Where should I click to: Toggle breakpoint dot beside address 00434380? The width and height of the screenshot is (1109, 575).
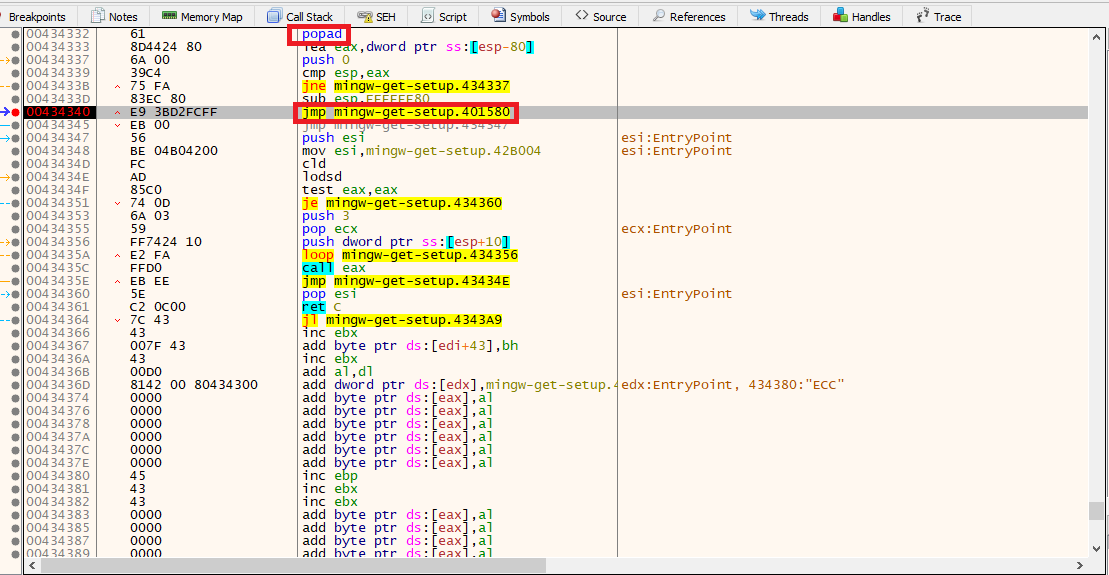pyautogui.click(x=15, y=476)
